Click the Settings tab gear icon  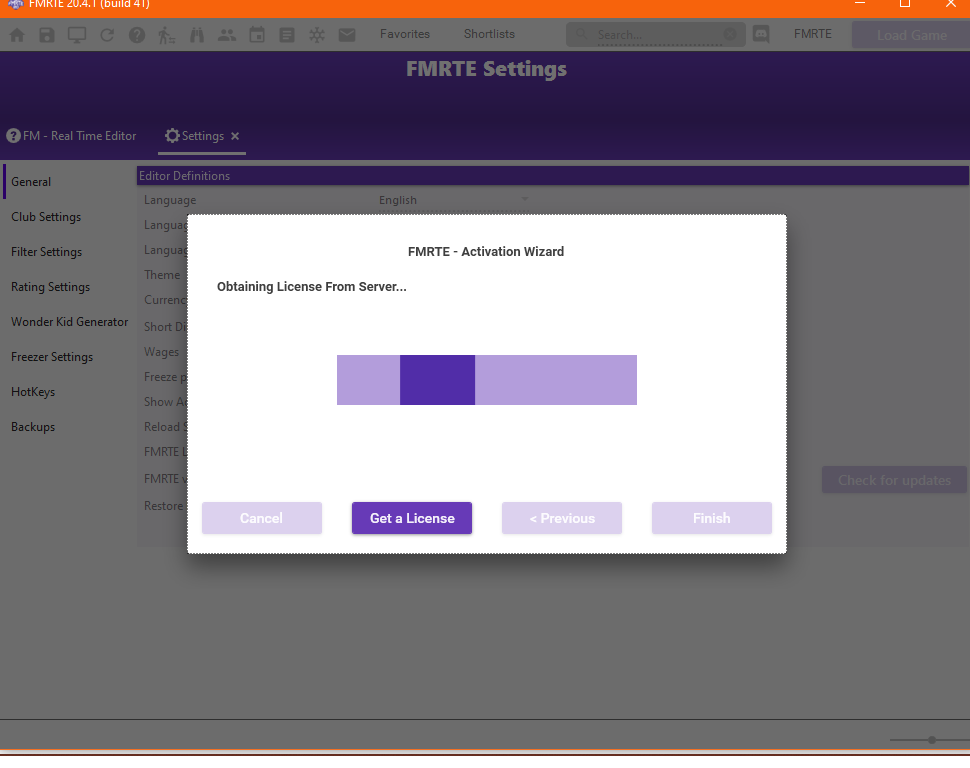[173, 136]
